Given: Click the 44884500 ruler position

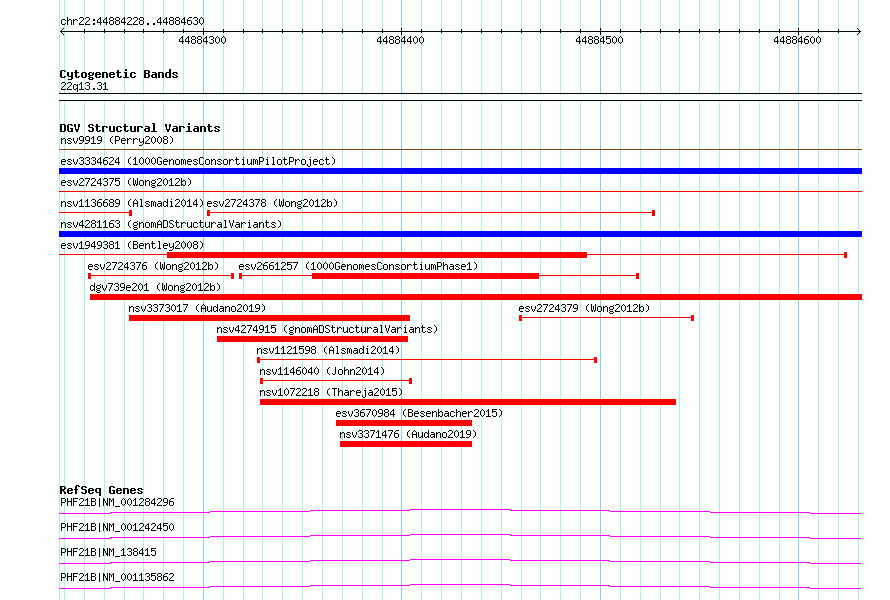Looking at the screenshot, I should coord(599,40).
